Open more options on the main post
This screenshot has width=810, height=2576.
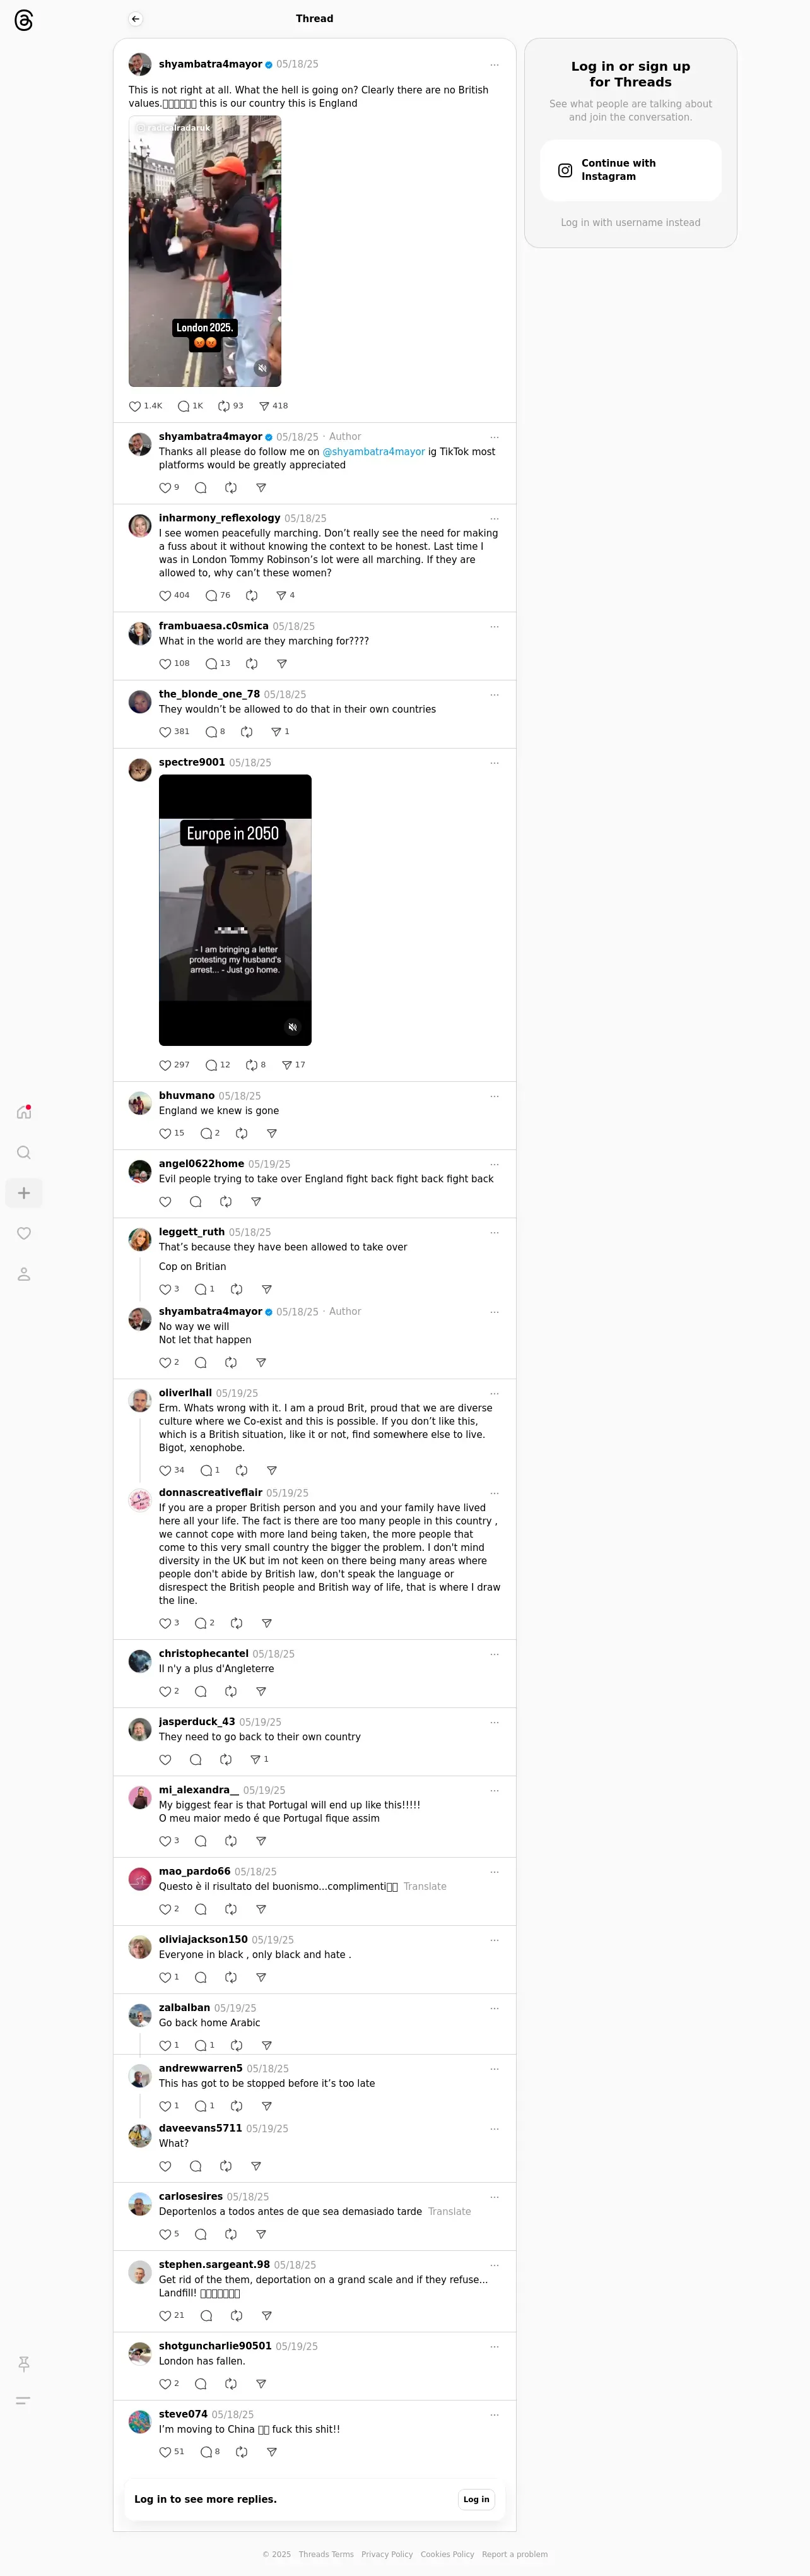(494, 65)
